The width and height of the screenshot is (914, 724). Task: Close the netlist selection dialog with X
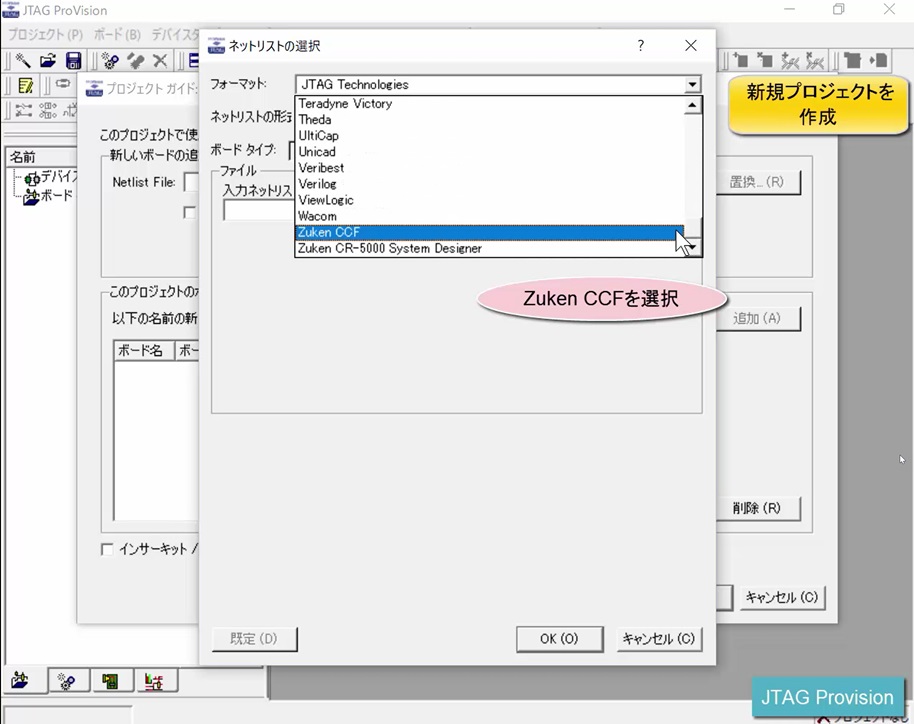[x=691, y=45]
